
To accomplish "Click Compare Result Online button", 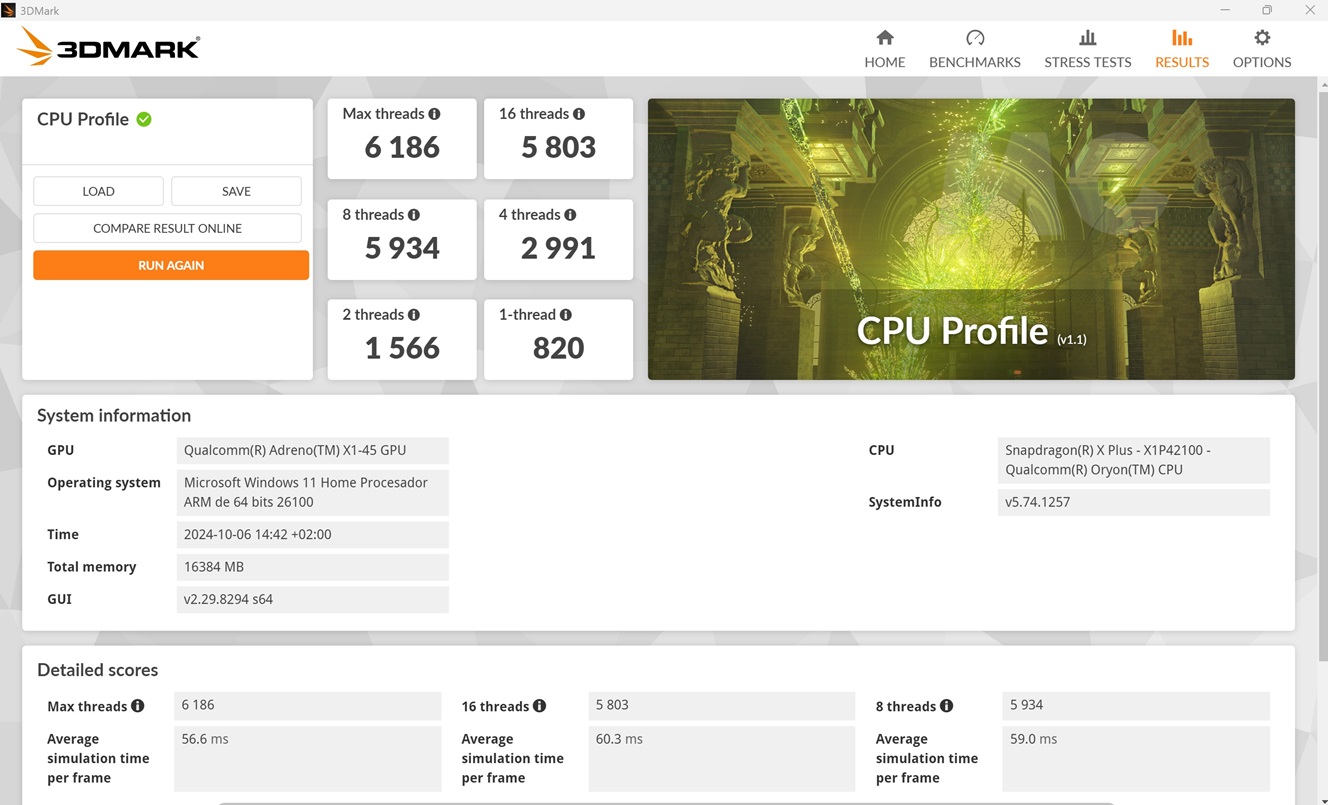I will pos(167,228).
